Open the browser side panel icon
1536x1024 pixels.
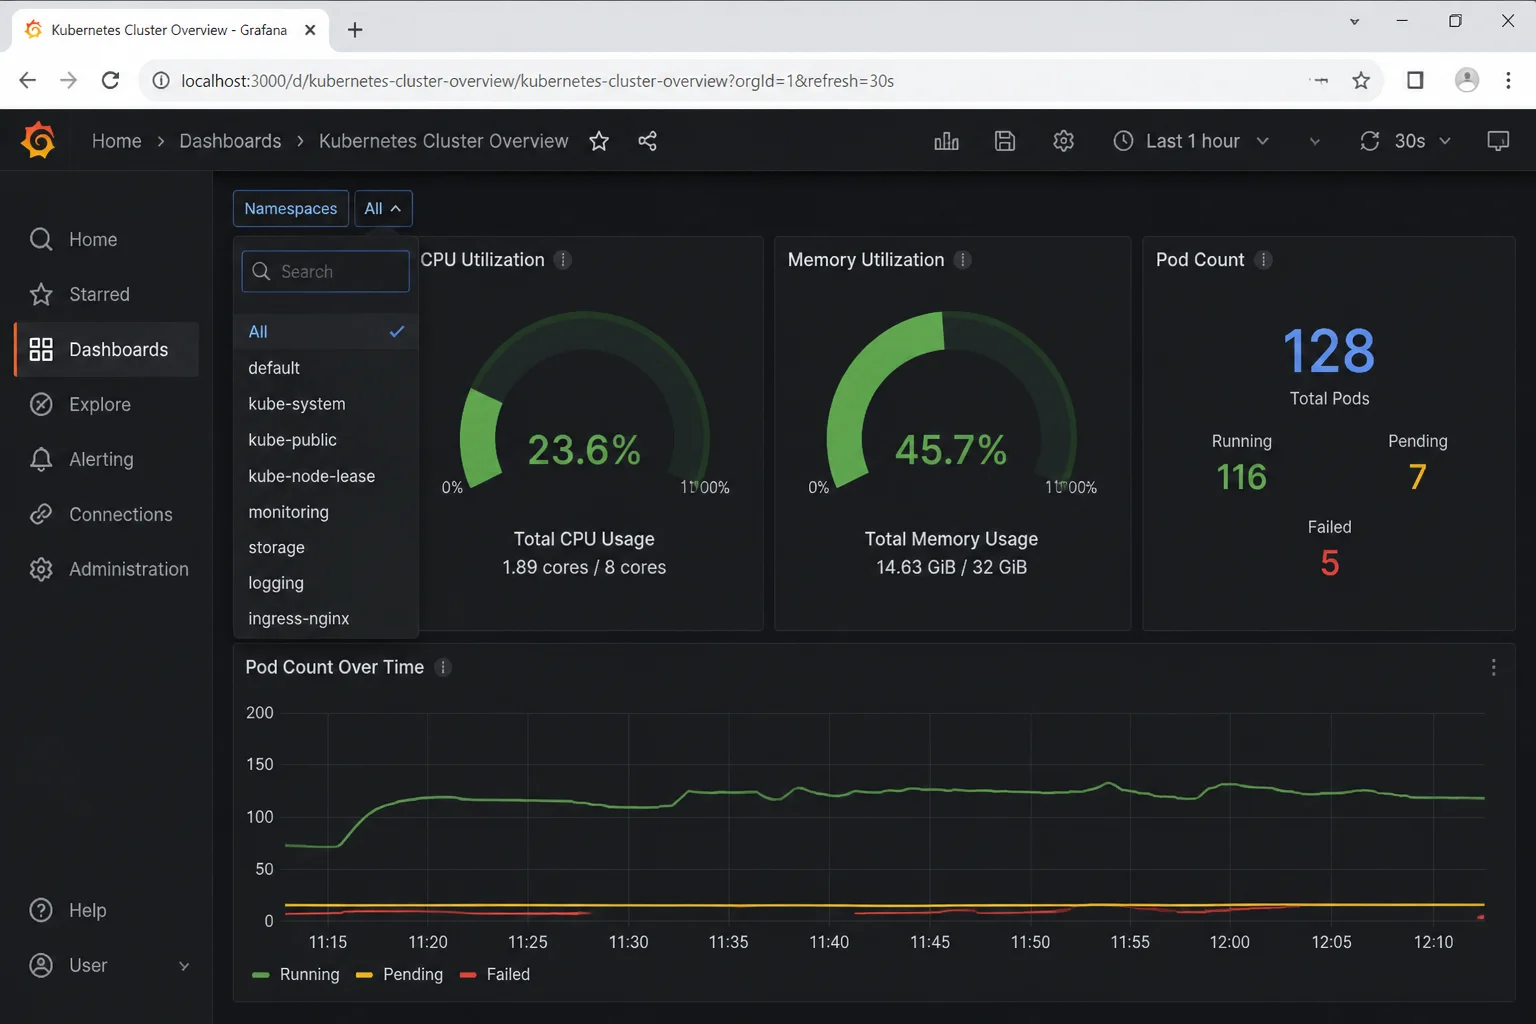pos(1415,80)
